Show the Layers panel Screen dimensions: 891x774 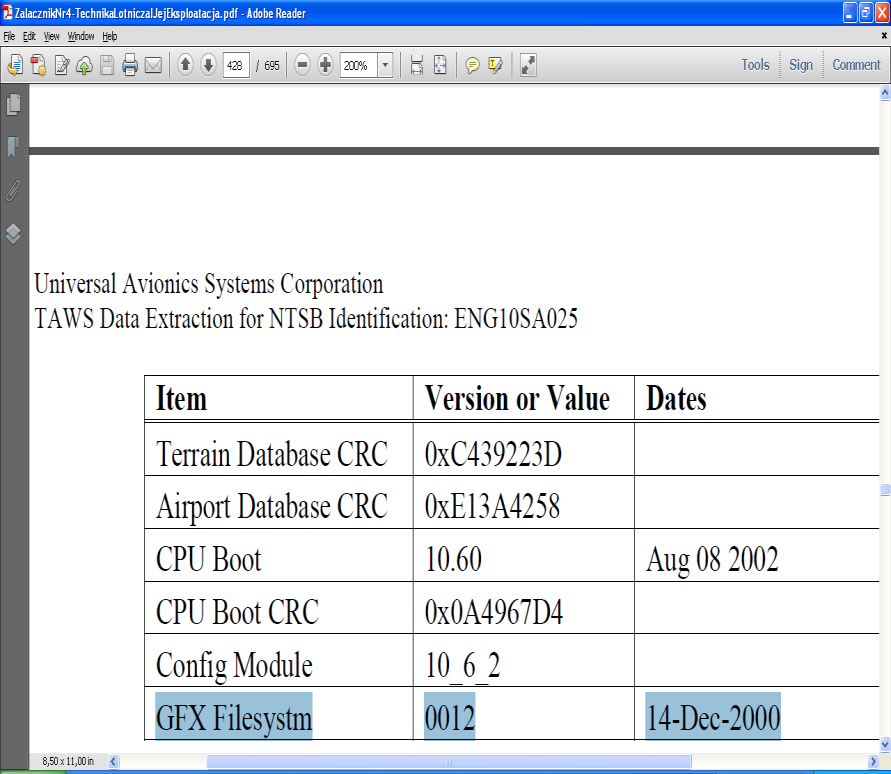pyautogui.click(x=14, y=233)
